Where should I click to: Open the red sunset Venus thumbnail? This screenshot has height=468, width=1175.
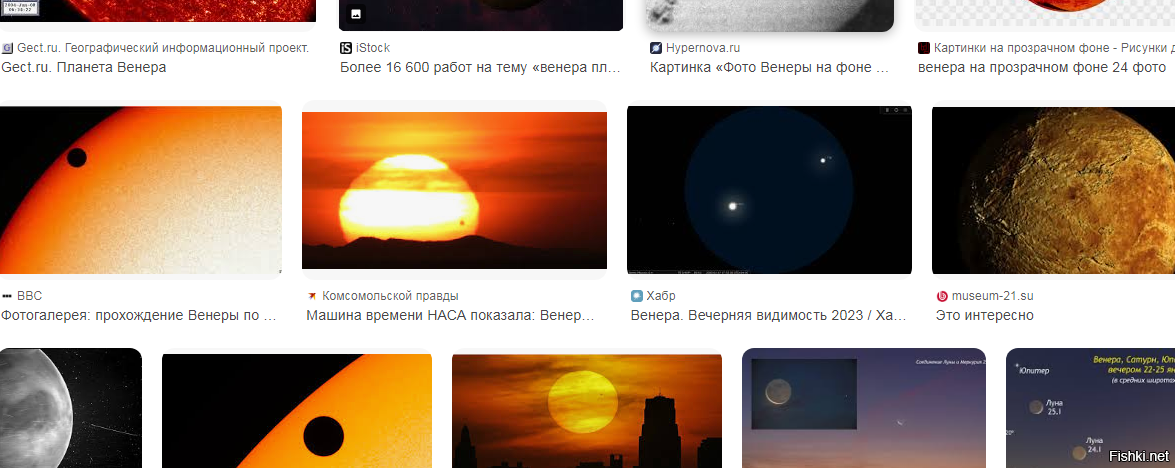coord(454,190)
